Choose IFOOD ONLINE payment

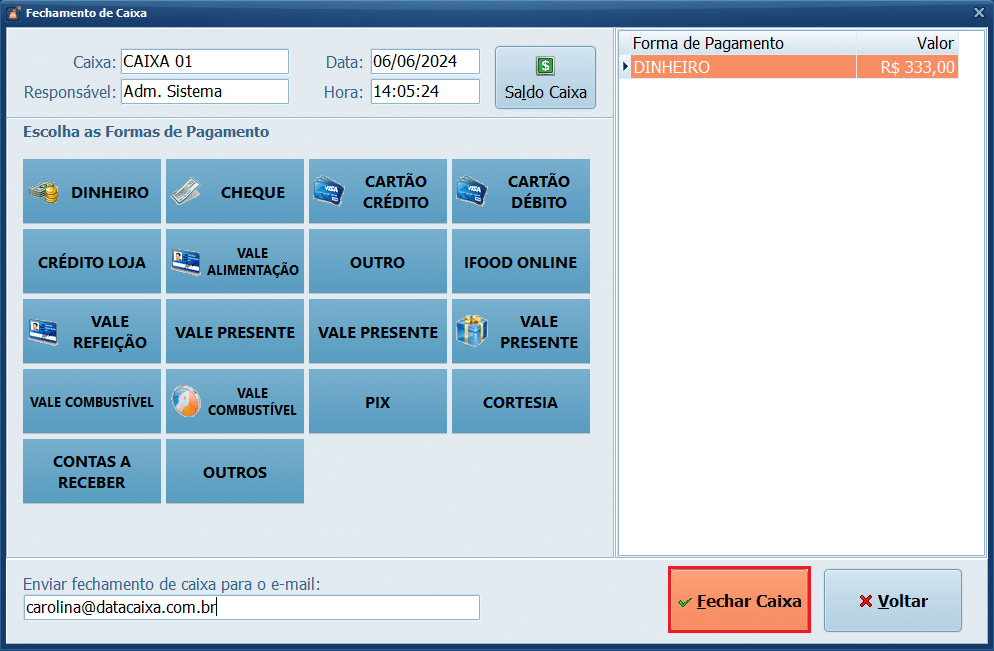point(520,261)
